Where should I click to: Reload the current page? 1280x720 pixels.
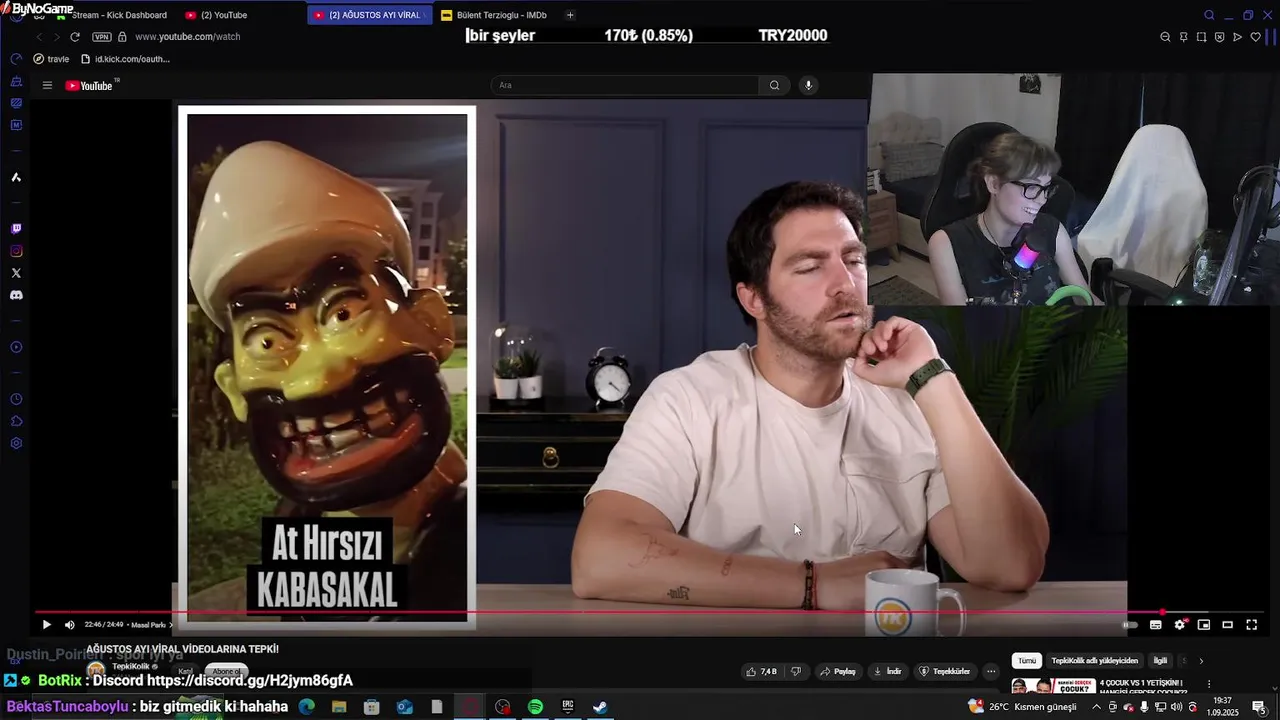click(x=75, y=37)
